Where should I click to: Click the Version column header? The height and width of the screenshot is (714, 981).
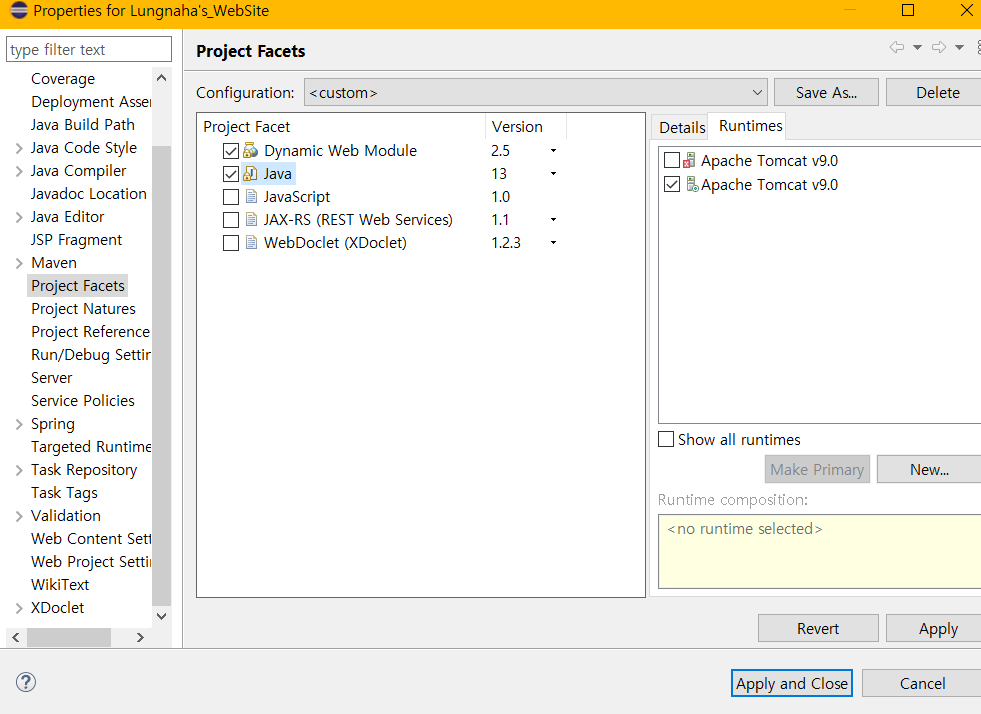click(526, 126)
